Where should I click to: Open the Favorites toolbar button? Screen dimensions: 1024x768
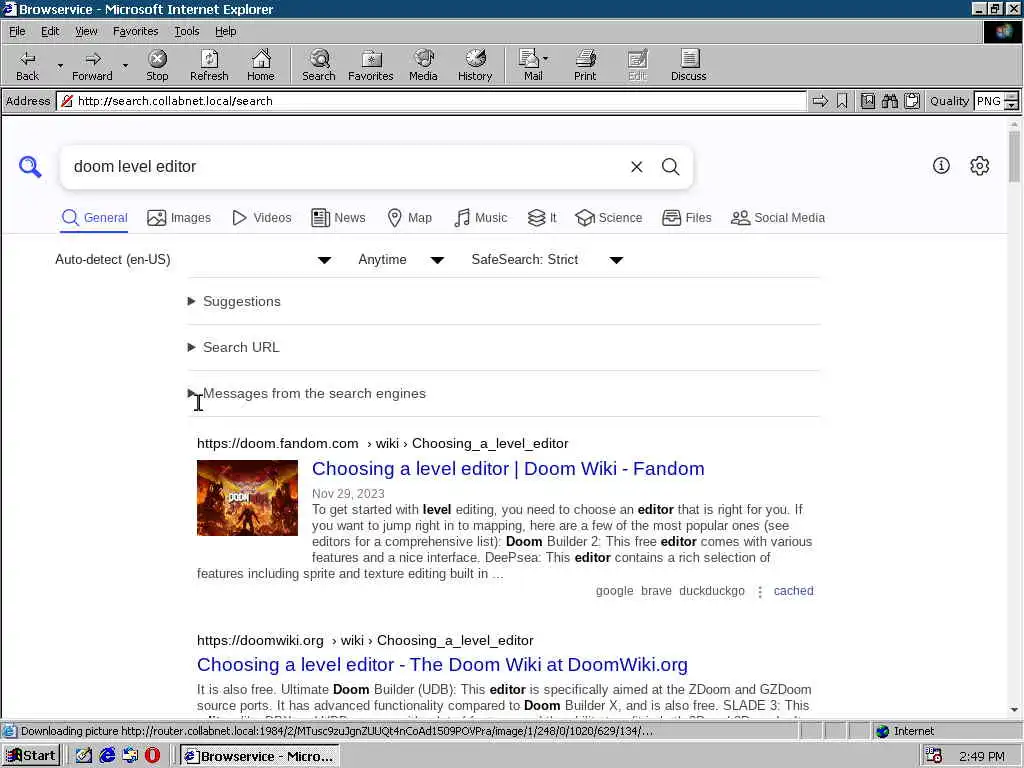point(370,65)
